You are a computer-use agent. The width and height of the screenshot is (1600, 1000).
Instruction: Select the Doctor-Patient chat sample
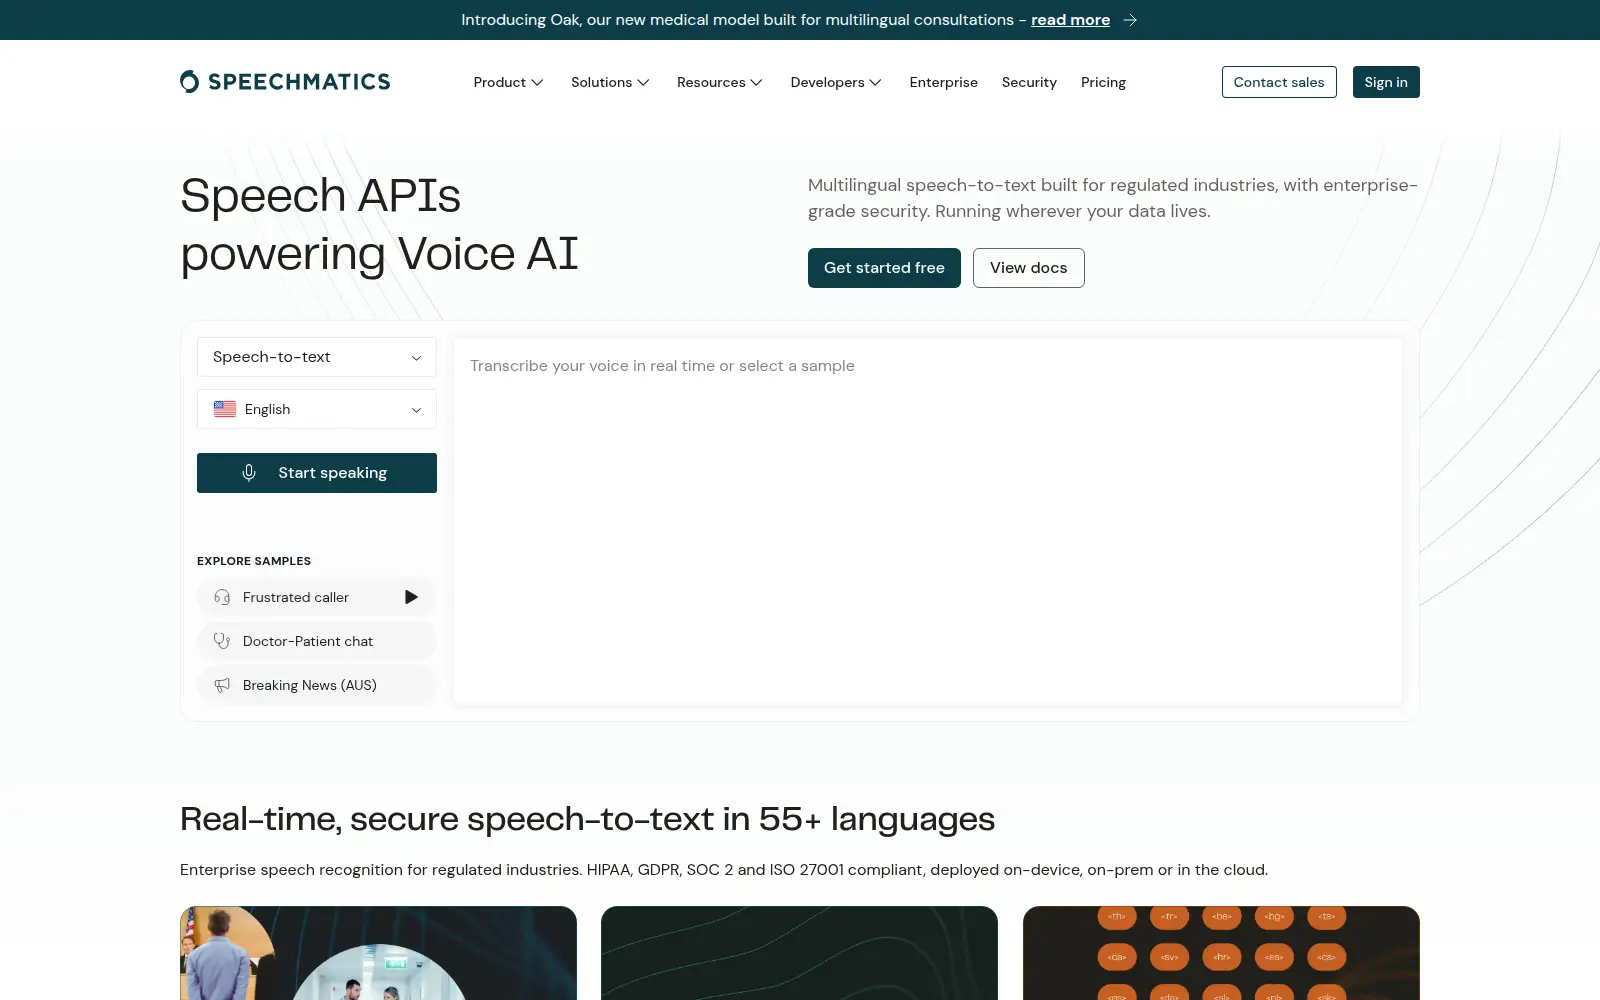(x=317, y=641)
